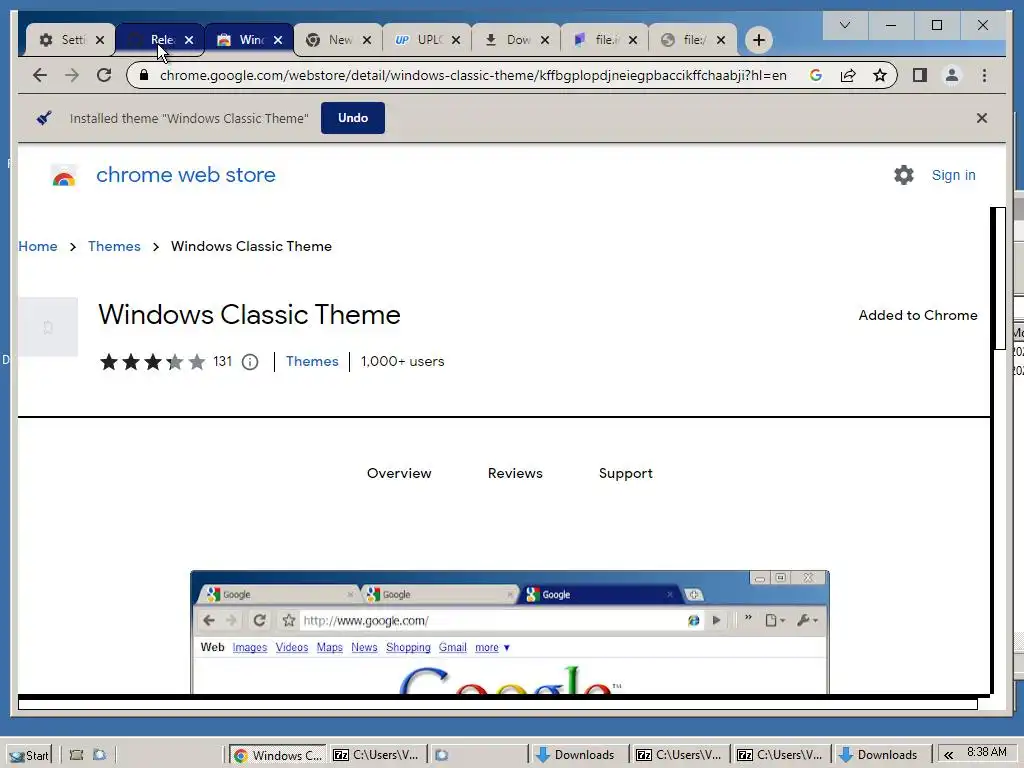Viewport: 1024px width, 768px height.
Task: Expand hidden tray icons chevron
Action: [x=948, y=755]
